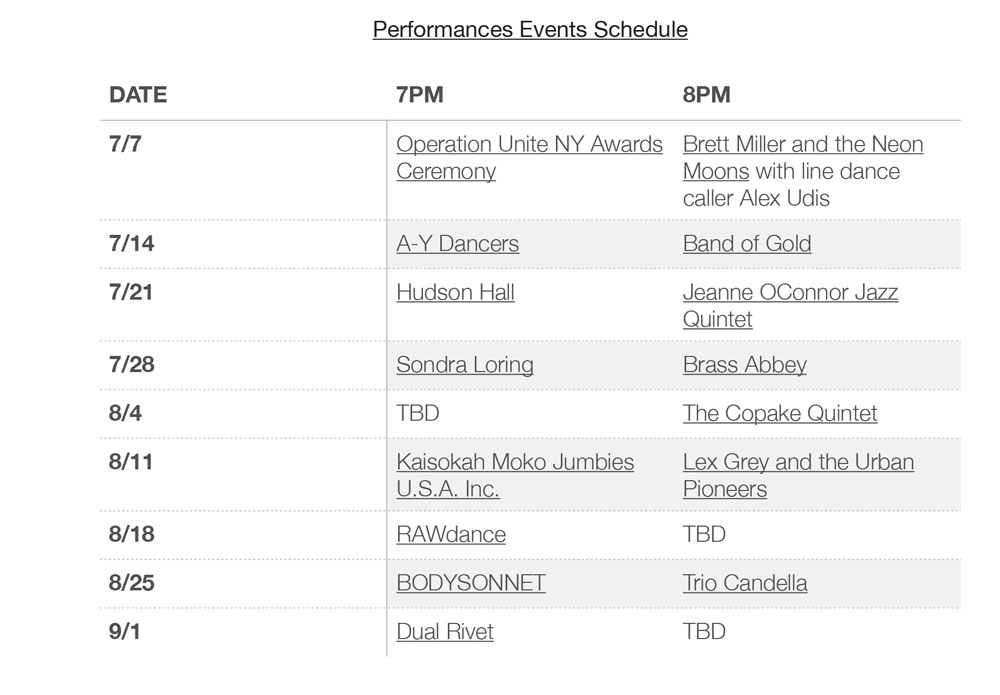1000x695 pixels.
Task: Click the Sondra Loring link
Action: [x=465, y=365]
